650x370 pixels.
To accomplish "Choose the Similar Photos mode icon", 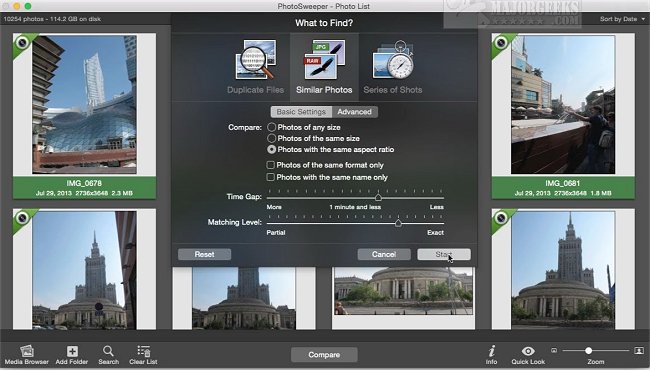I will [x=324, y=59].
